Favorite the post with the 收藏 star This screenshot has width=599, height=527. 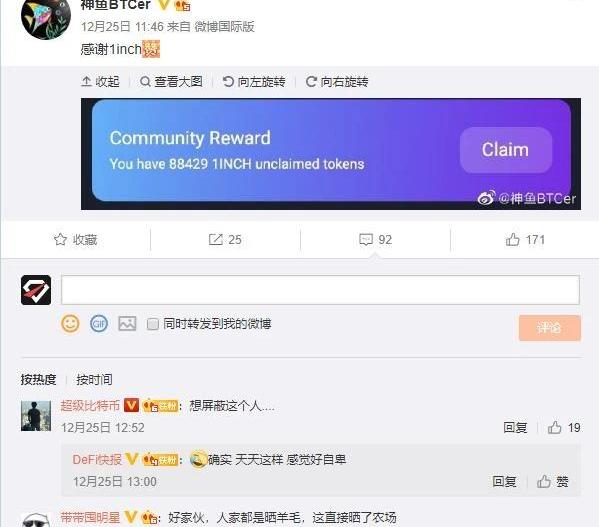tap(75, 239)
